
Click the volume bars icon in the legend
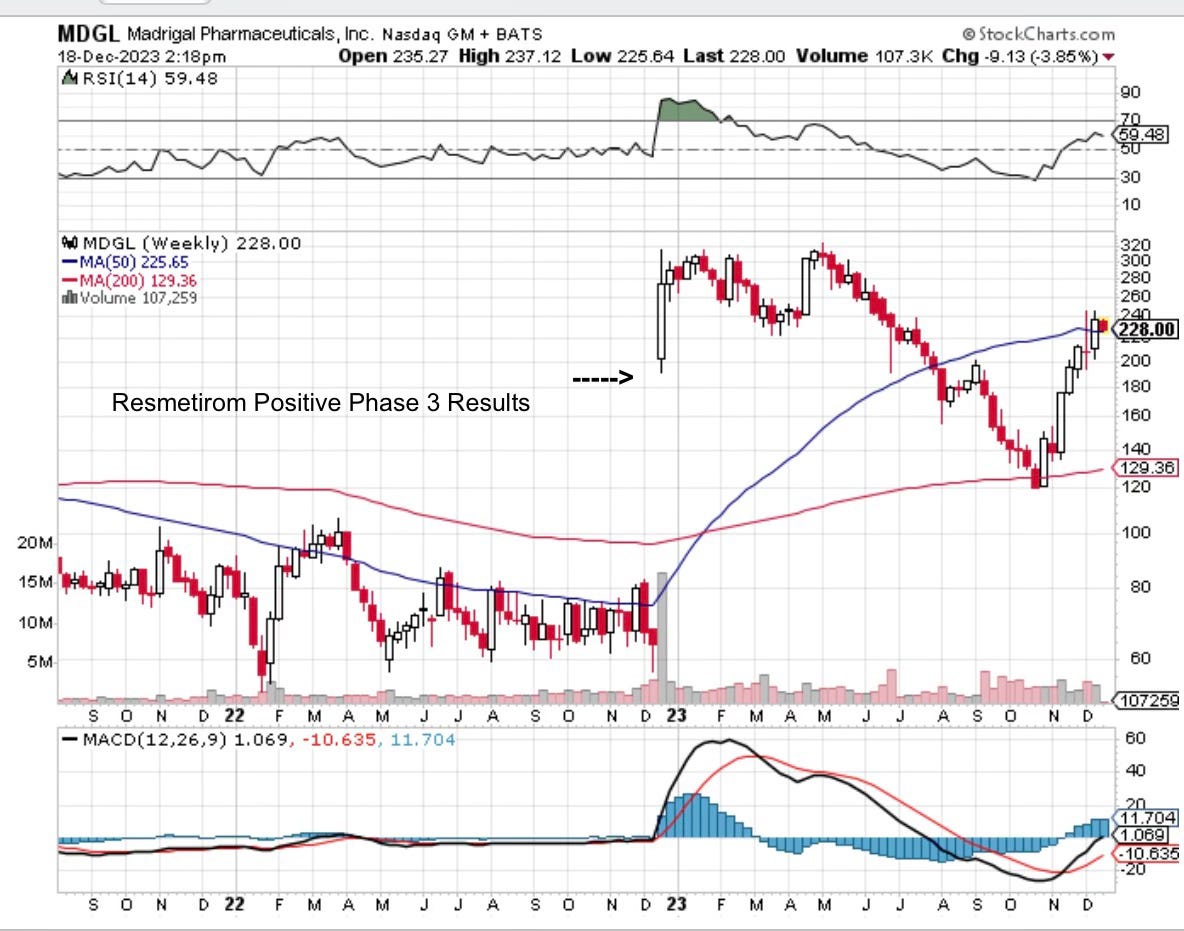coord(69,297)
